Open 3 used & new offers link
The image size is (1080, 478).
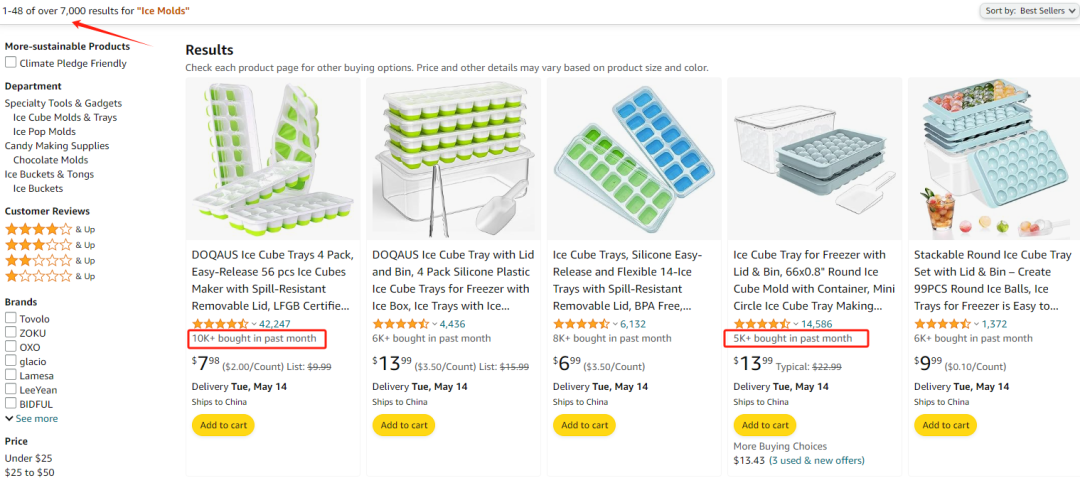[x=816, y=460]
